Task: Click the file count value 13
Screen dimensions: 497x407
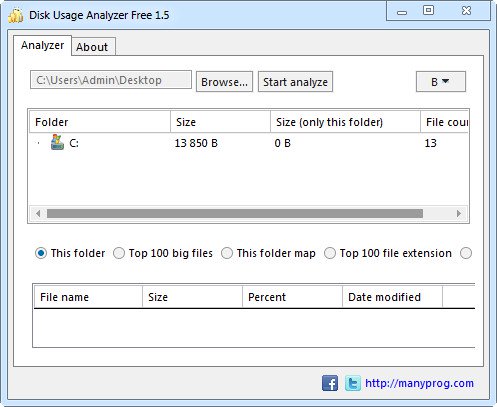Action: pyautogui.click(x=430, y=143)
